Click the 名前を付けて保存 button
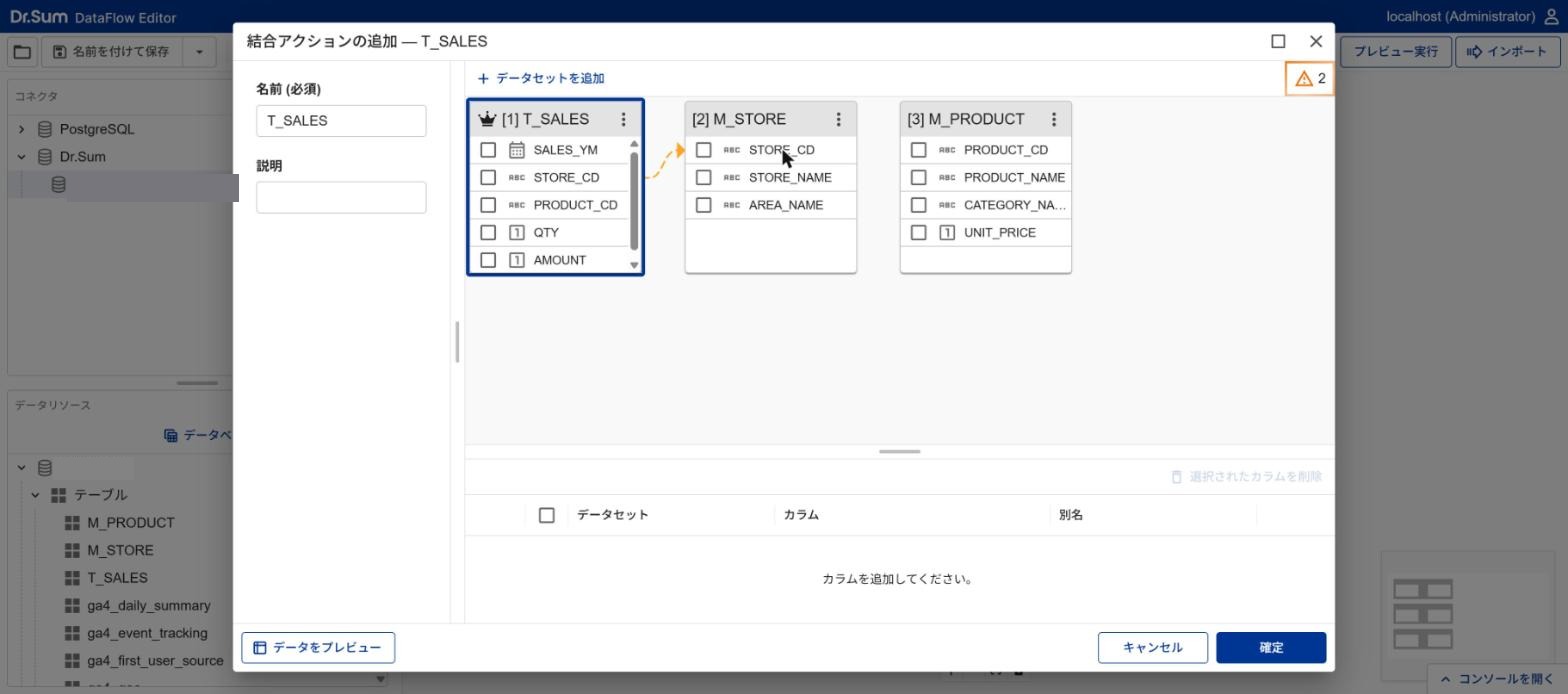The height and width of the screenshot is (694, 1568). point(112,52)
